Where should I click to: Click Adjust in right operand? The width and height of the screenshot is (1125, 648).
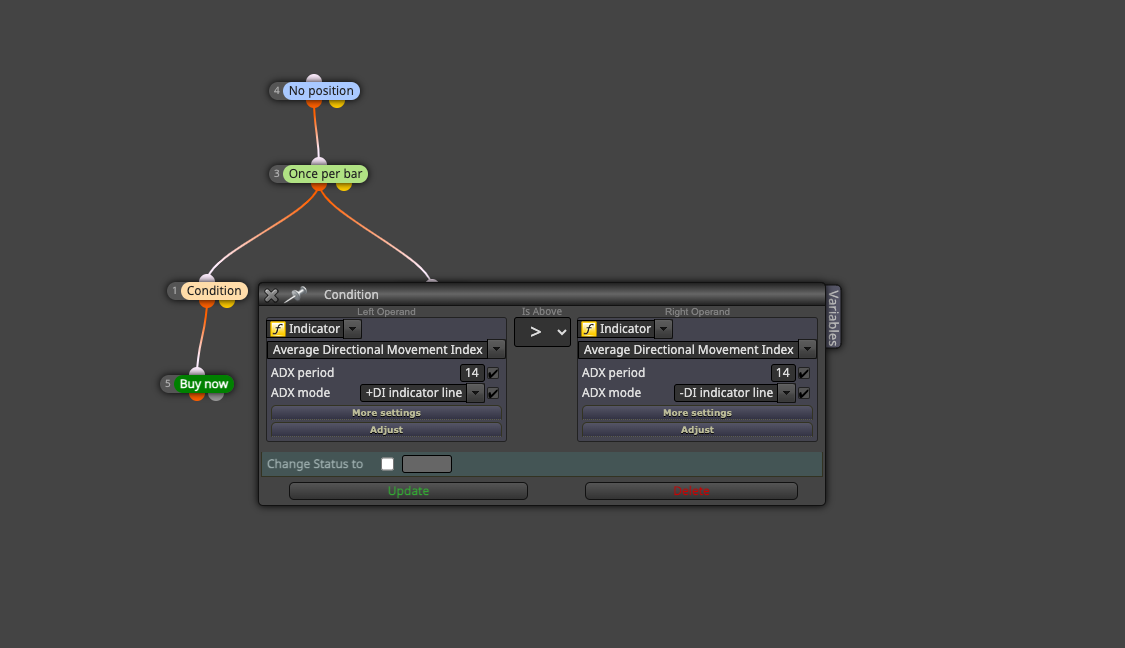(697, 430)
